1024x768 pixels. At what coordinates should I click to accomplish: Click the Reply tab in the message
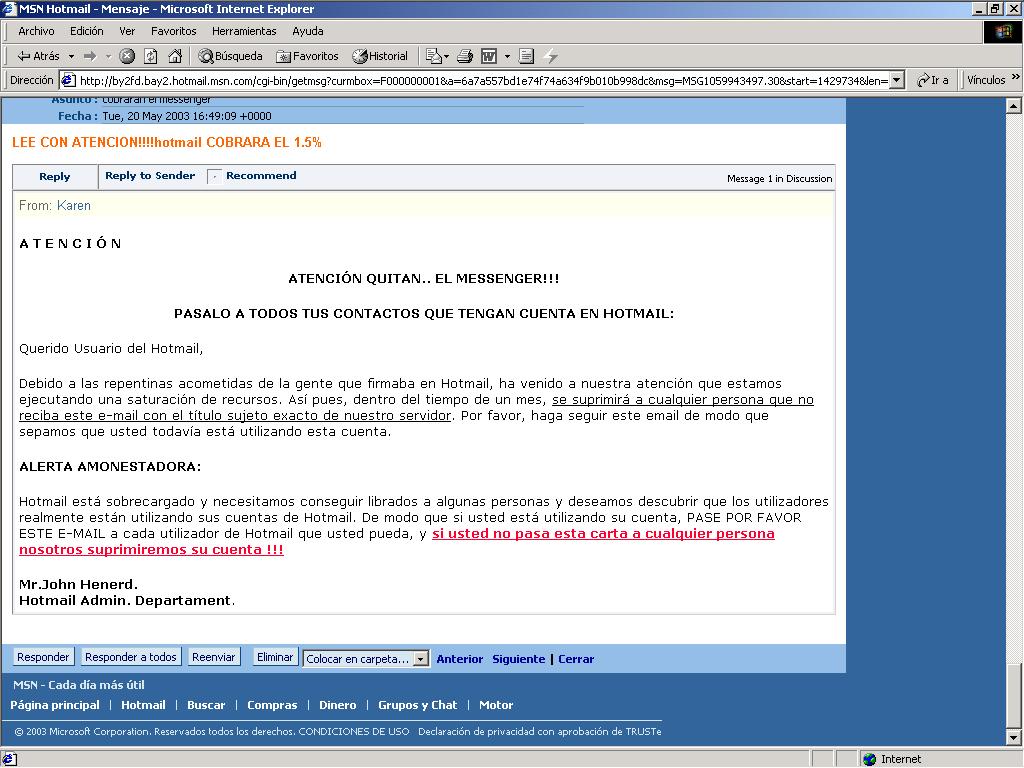pyautogui.click(x=55, y=176)
